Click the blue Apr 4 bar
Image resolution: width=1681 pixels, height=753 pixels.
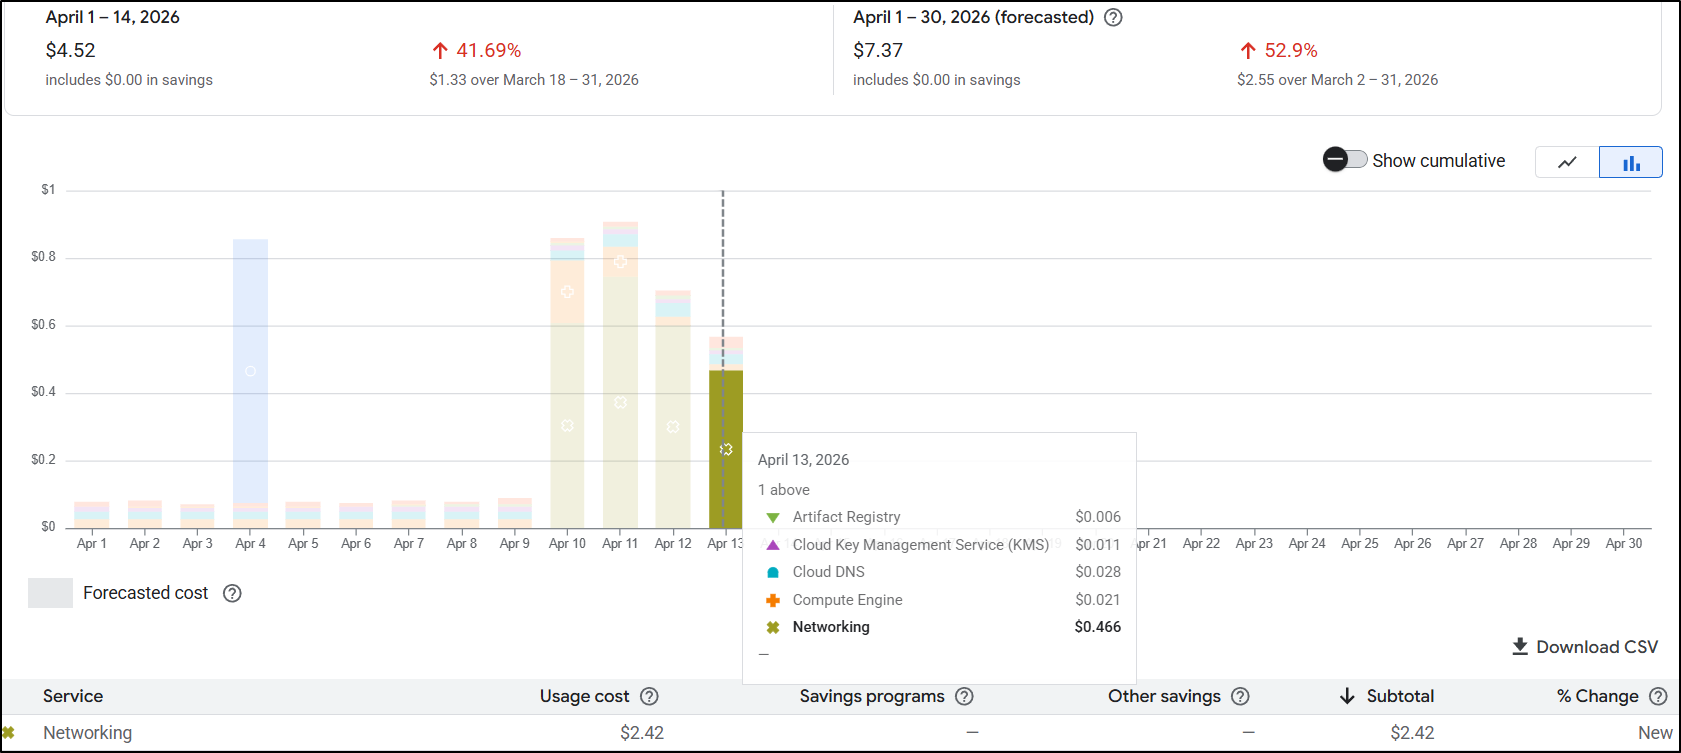pyautogui.click(x=250, y=370)
